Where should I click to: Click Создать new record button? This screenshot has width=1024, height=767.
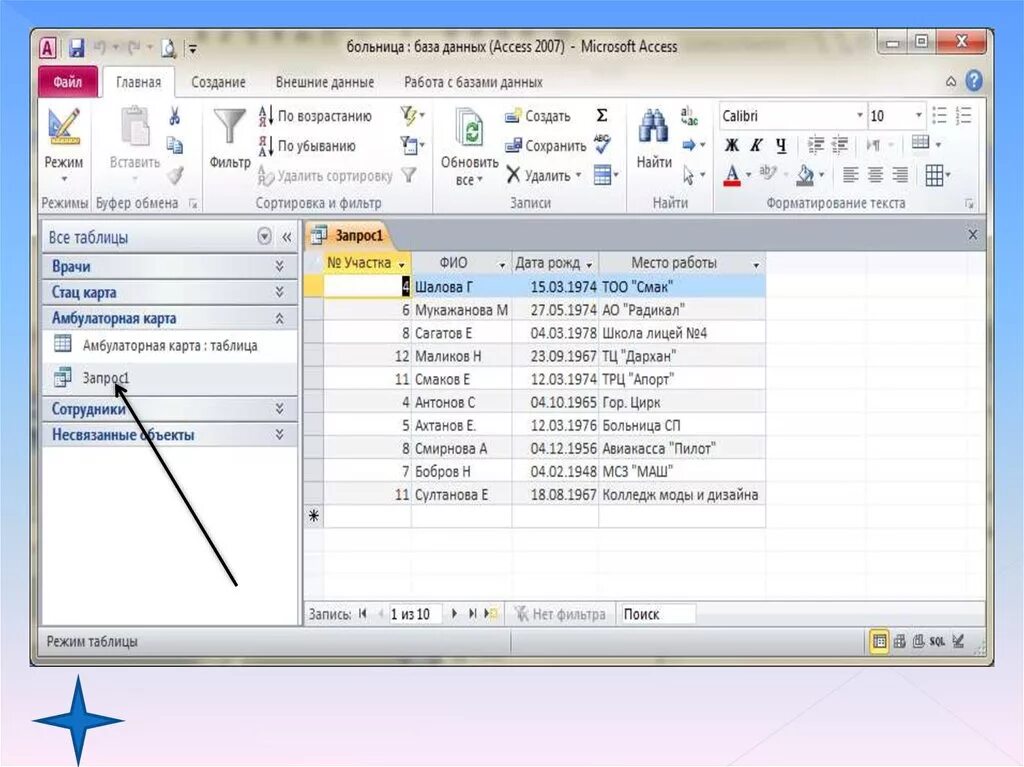tap(538, 116)
